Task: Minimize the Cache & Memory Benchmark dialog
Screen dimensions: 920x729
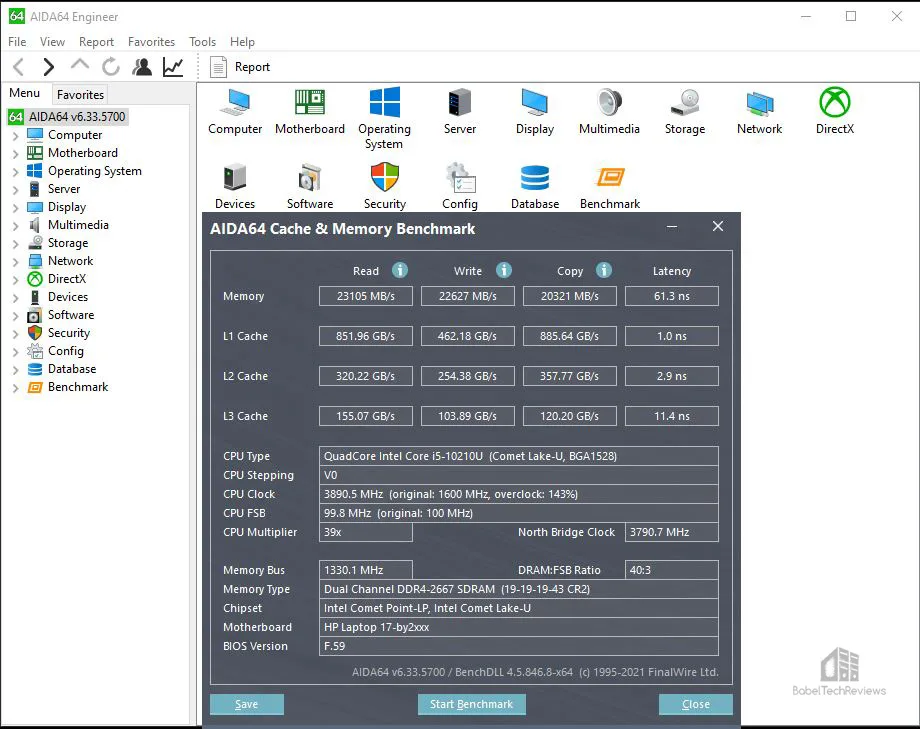Action: pos(672,227)
